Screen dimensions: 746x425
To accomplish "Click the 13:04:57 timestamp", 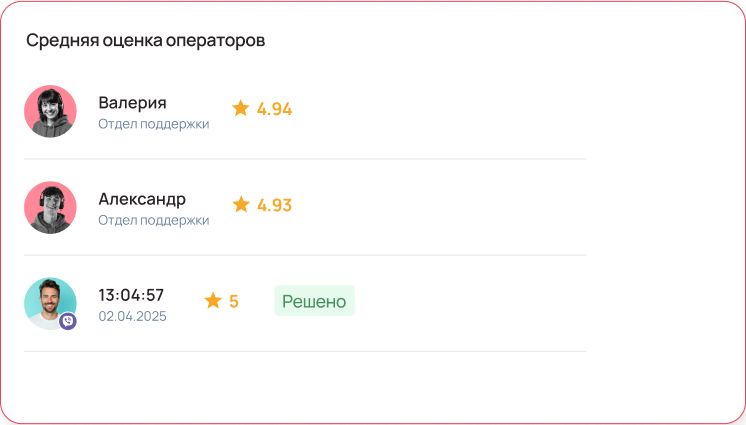I will pyautogui.click(x=131, y=295).
